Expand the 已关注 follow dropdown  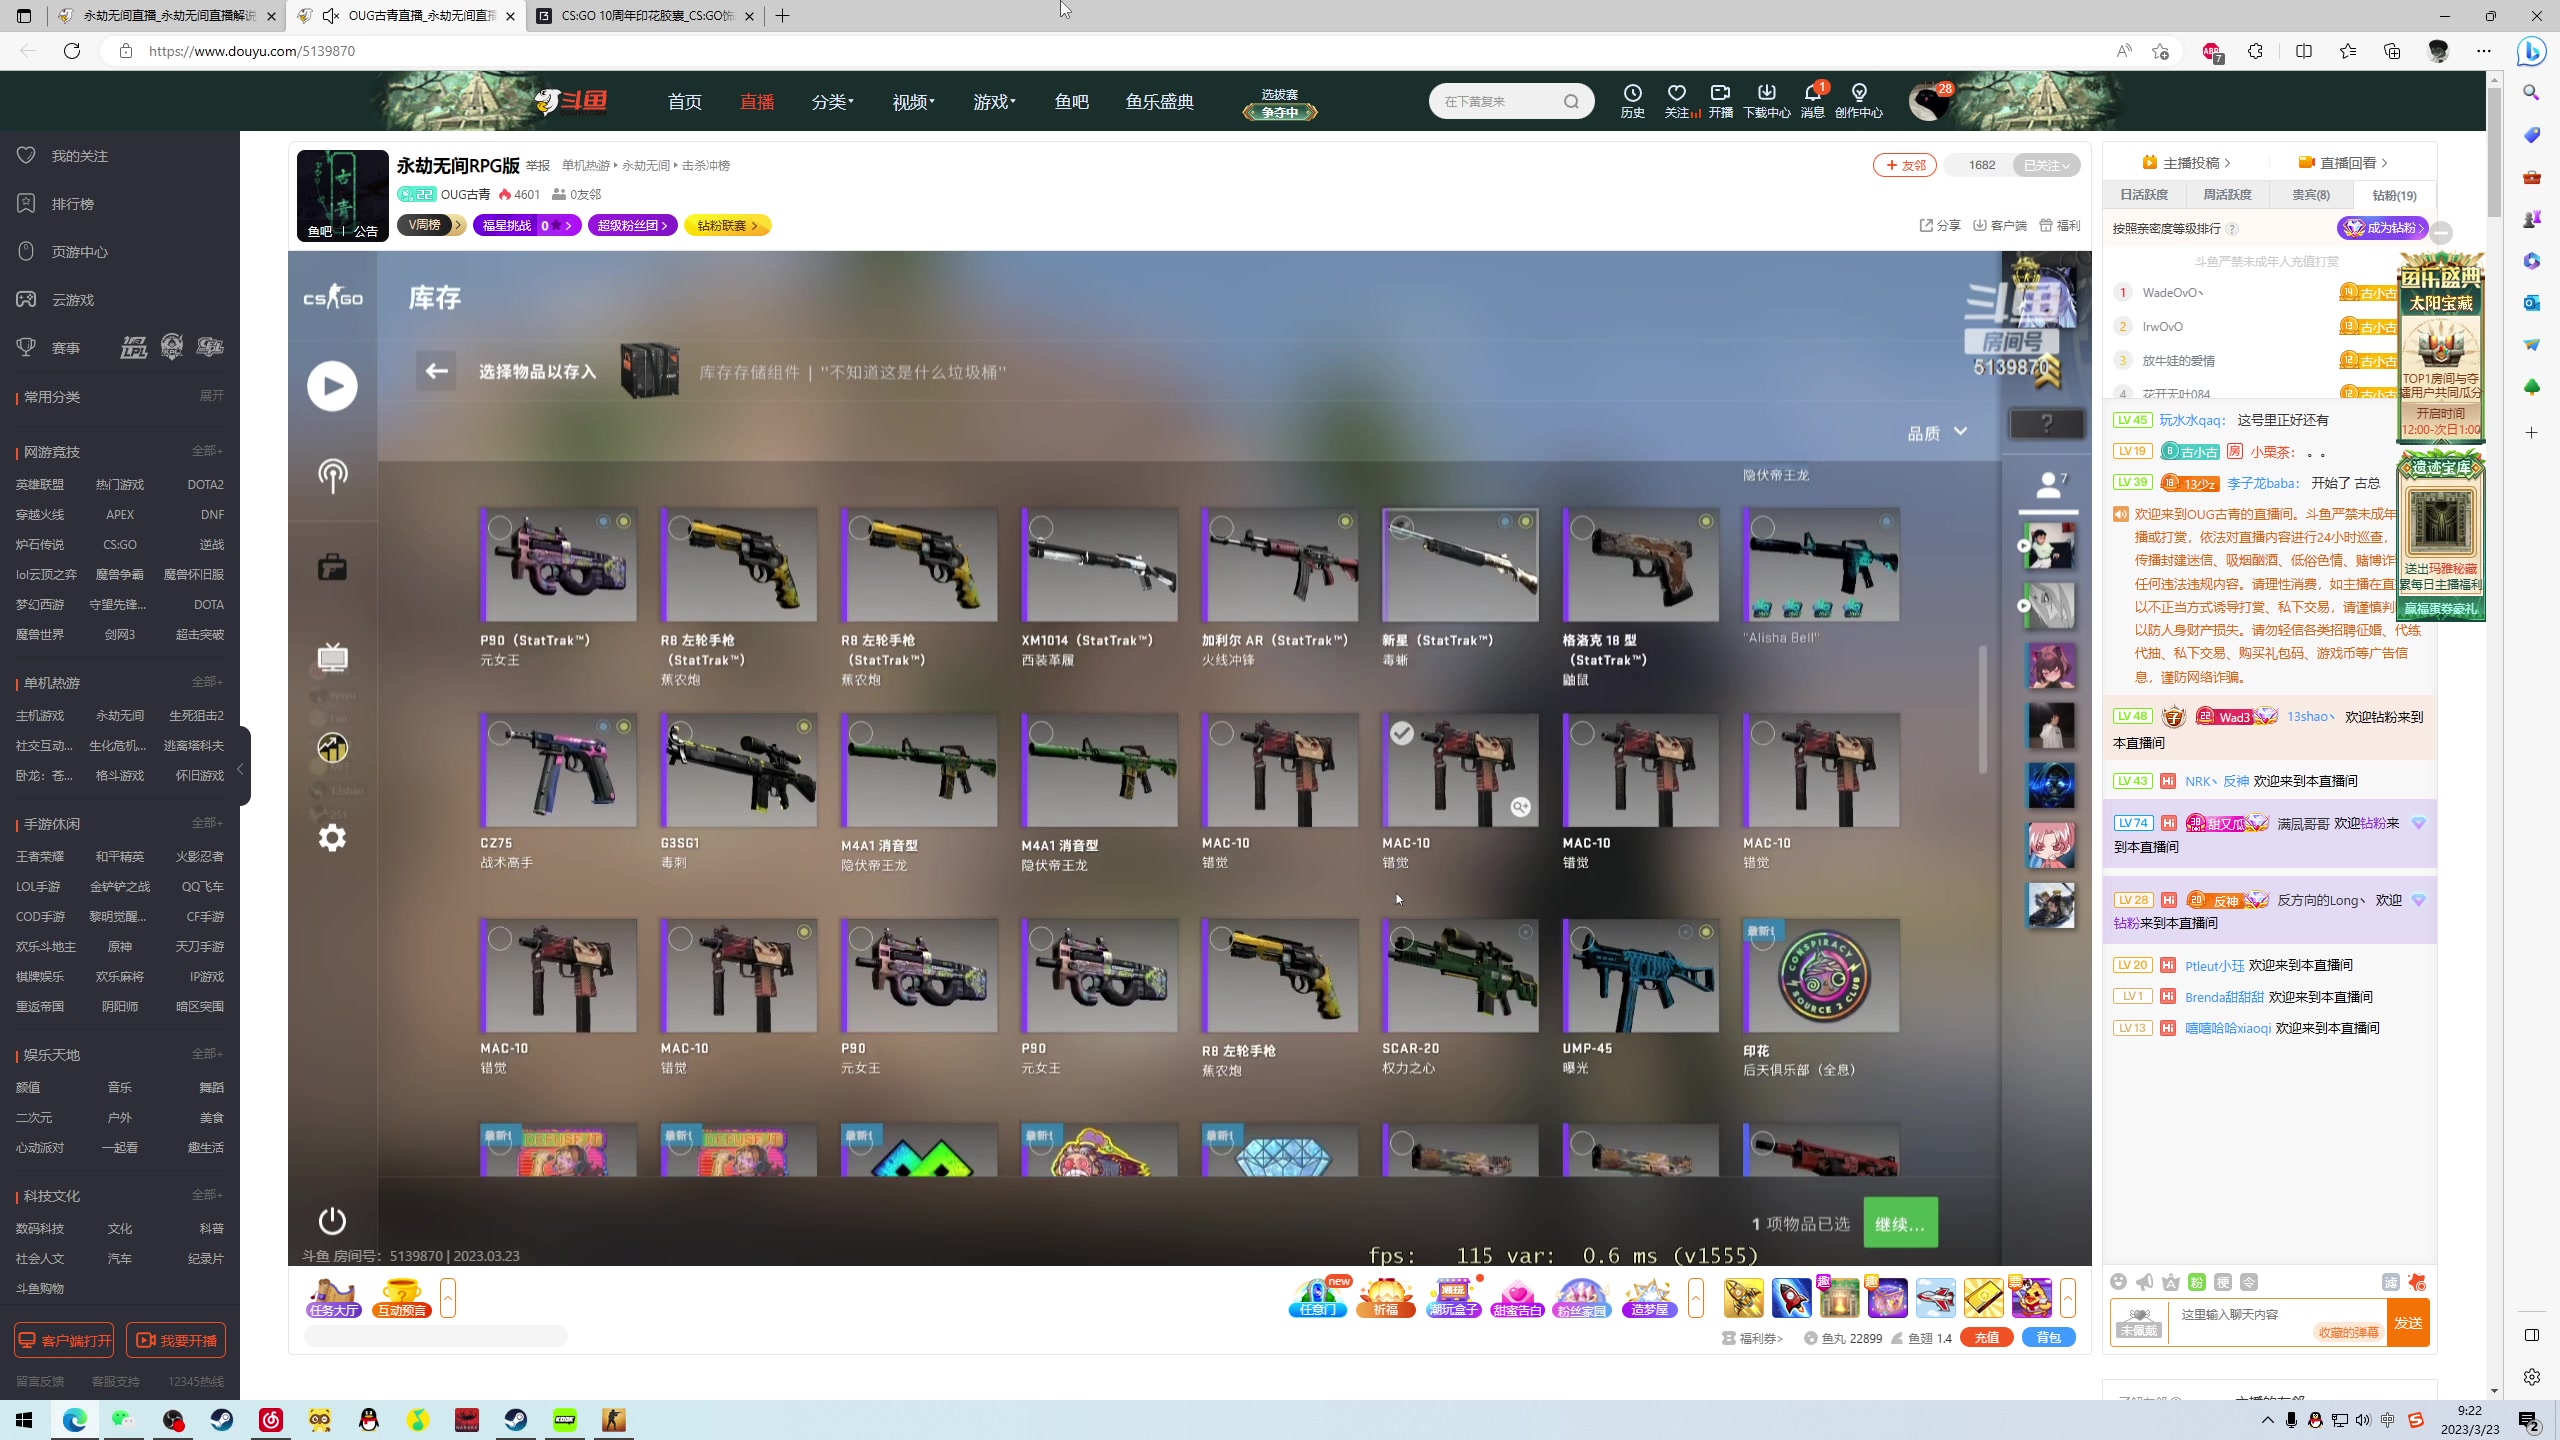2048,165
